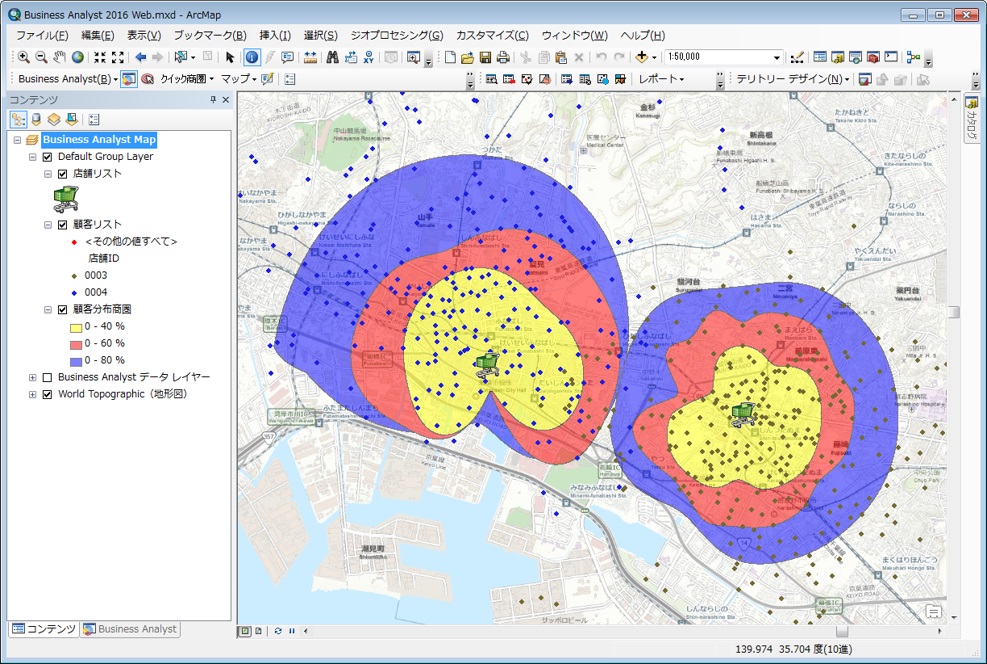
Task: Save the map document
Action: pyautogui.click(x=485, y=57)
